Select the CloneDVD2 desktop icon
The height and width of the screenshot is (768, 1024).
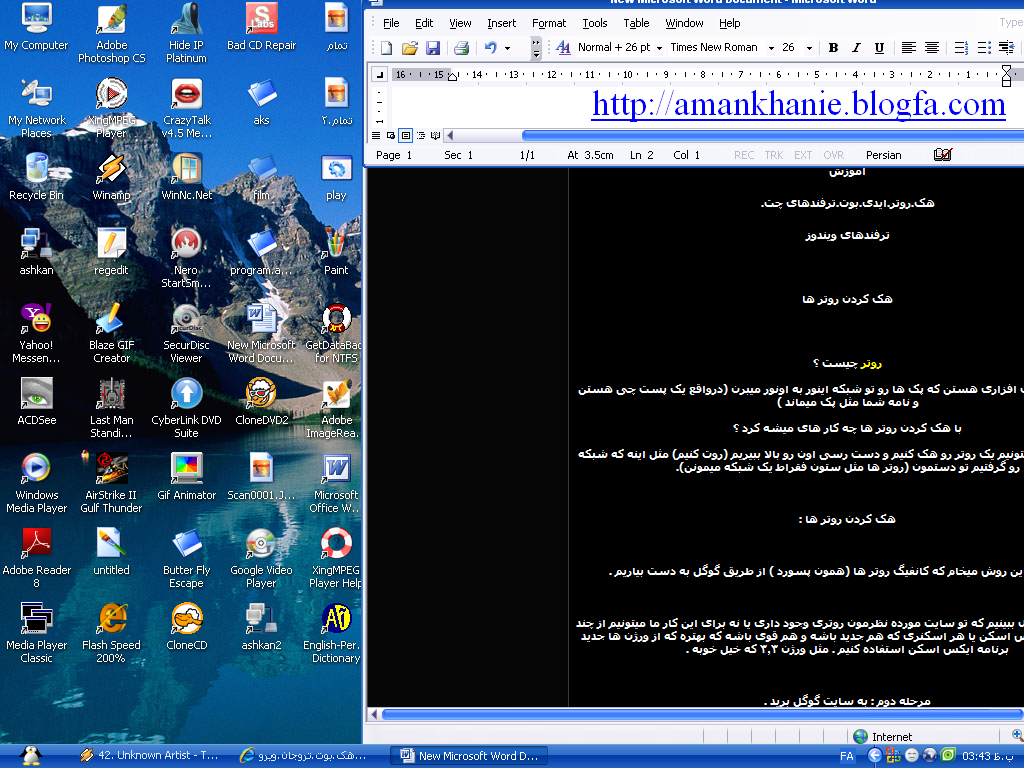click(x=261, y=402)
